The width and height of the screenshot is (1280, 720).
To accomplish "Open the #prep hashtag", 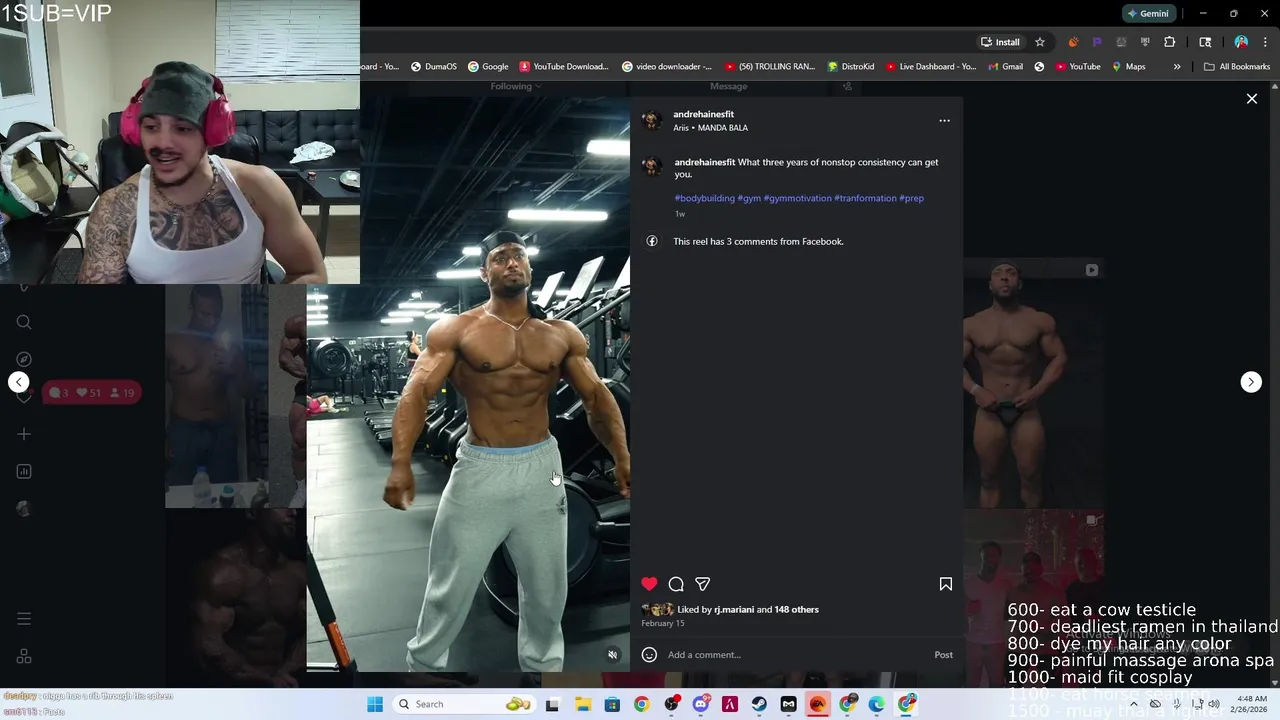I will pyautogui.click(x=911, y=198).
